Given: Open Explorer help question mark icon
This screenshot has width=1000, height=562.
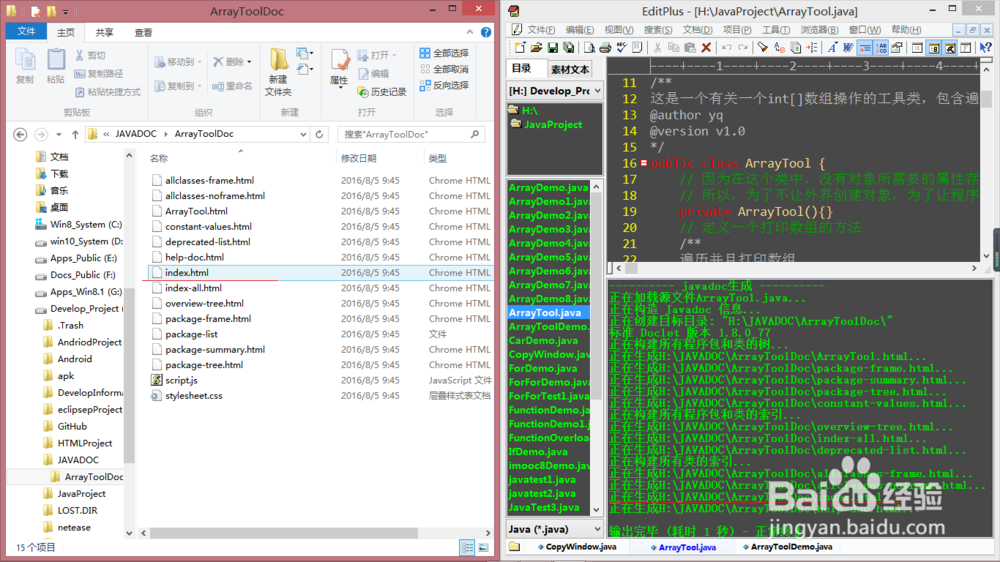Looking at the screenshot, I should pyautogui.click(x=486, y=32).
